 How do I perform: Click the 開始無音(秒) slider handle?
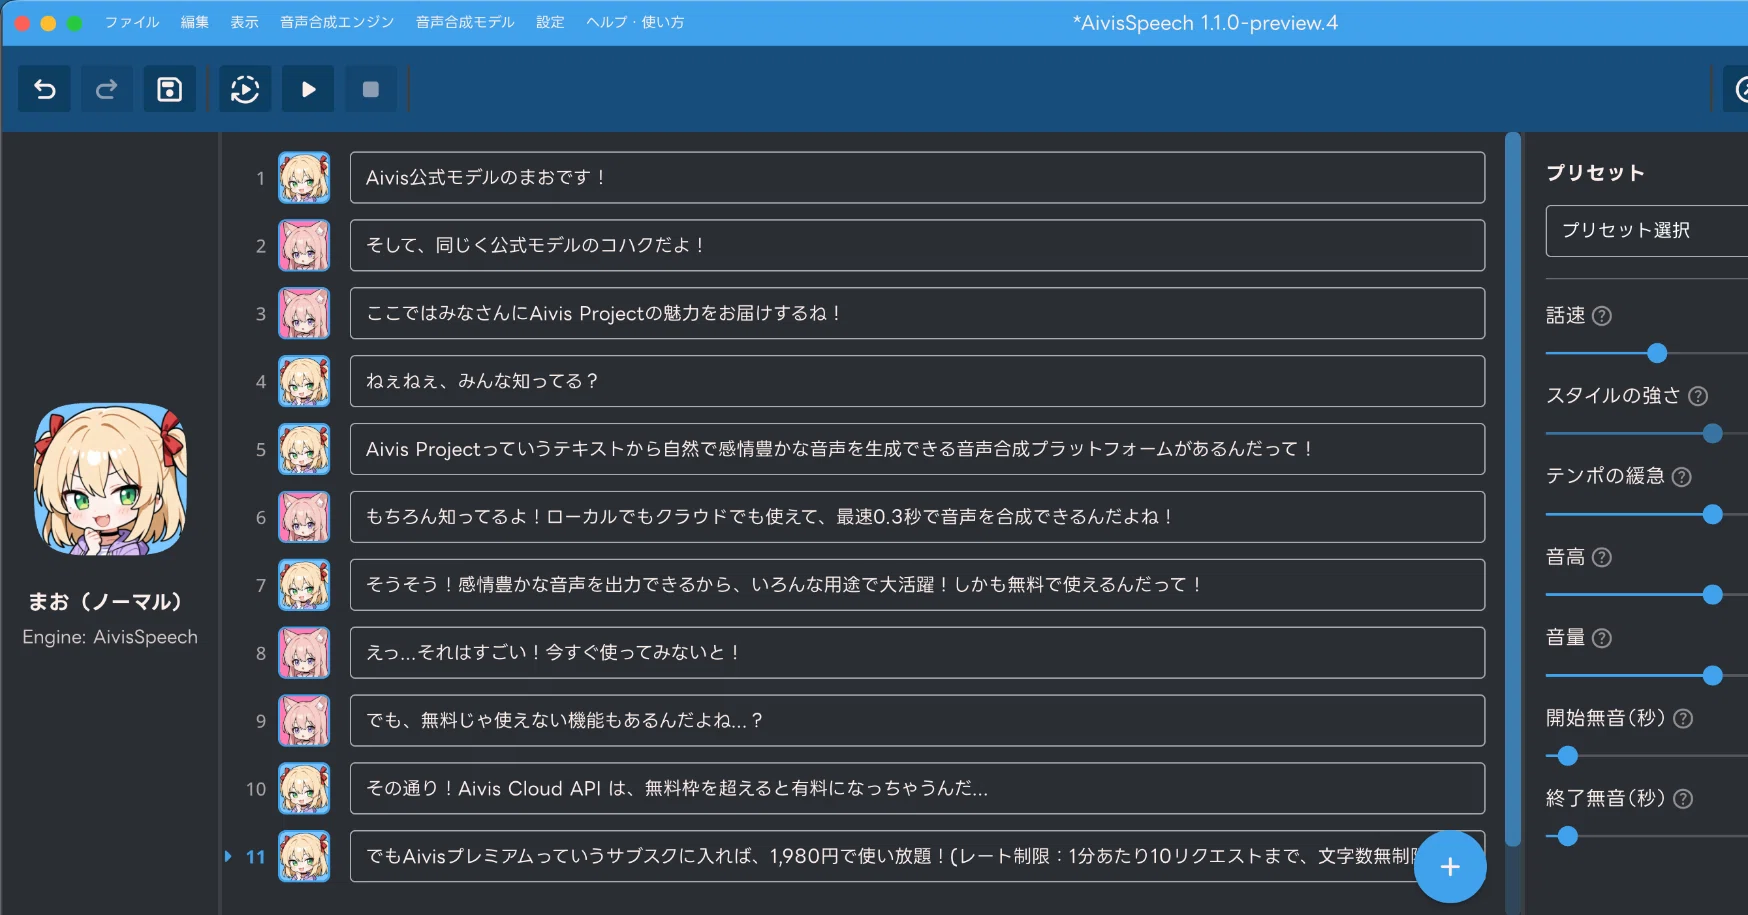tap(1568, 756)
